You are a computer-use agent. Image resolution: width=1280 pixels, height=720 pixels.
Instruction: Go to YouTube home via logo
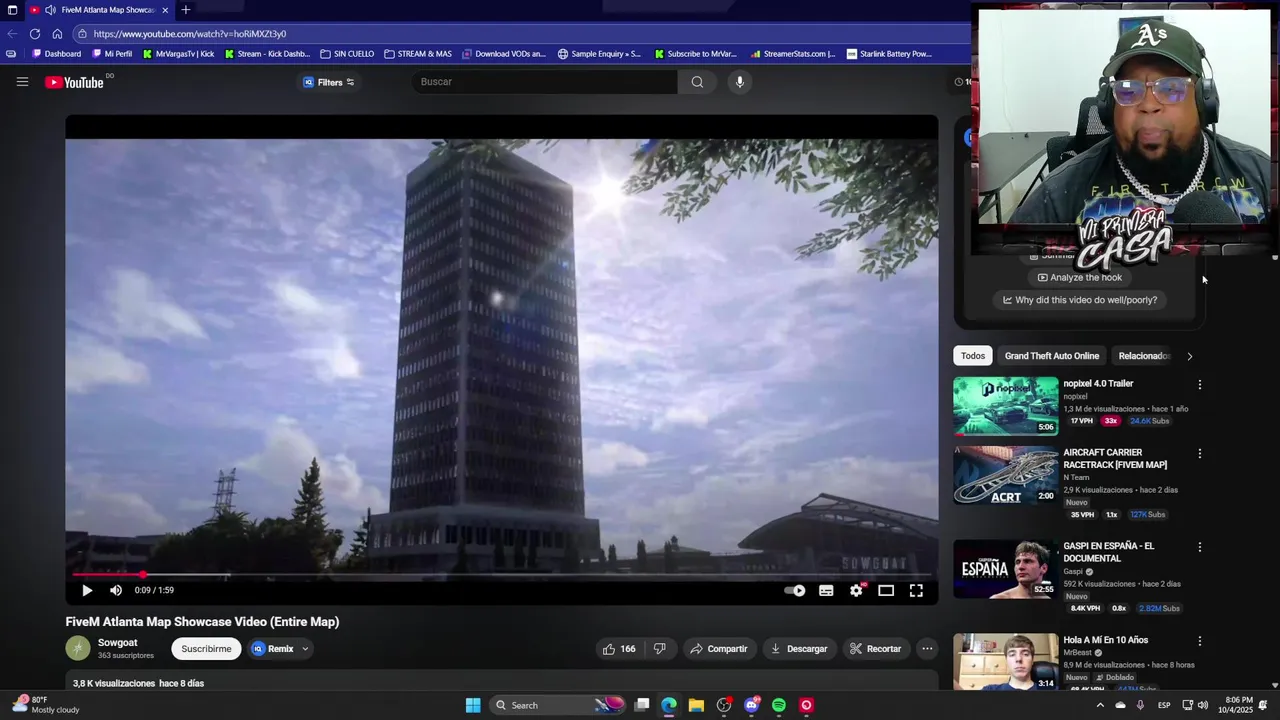click(75, 82)
